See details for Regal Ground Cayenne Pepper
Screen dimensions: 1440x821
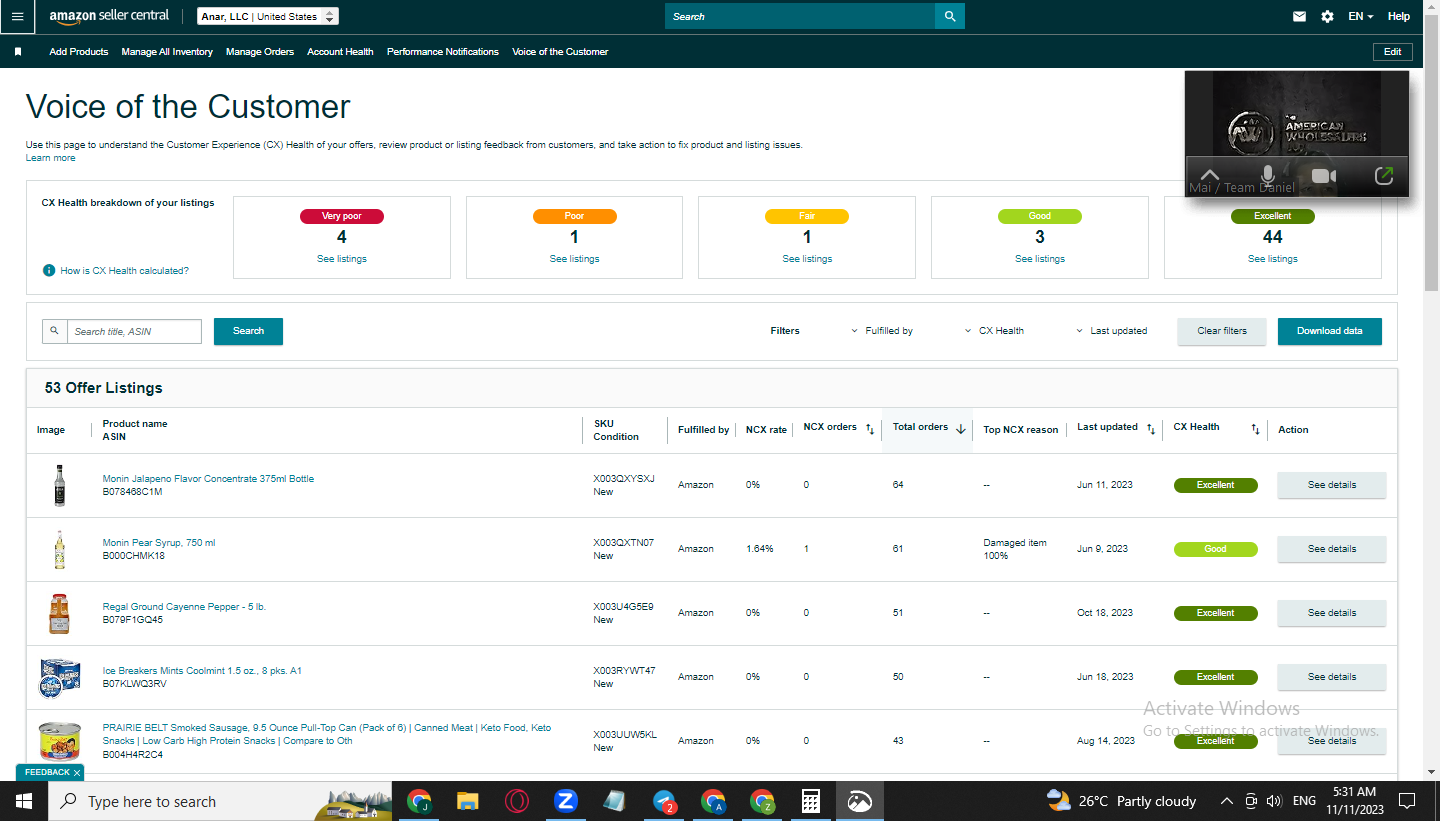(x=1332, y=613)
